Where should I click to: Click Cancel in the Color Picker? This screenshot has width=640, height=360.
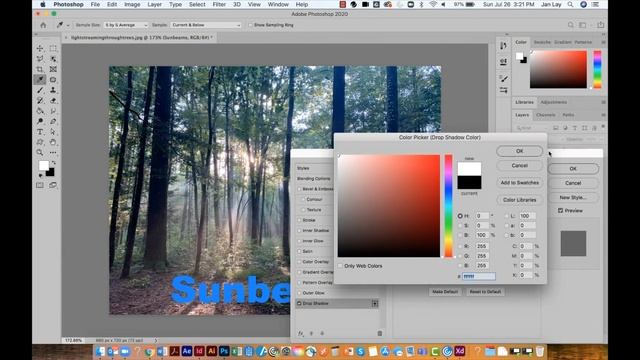[x=520, y=166]
